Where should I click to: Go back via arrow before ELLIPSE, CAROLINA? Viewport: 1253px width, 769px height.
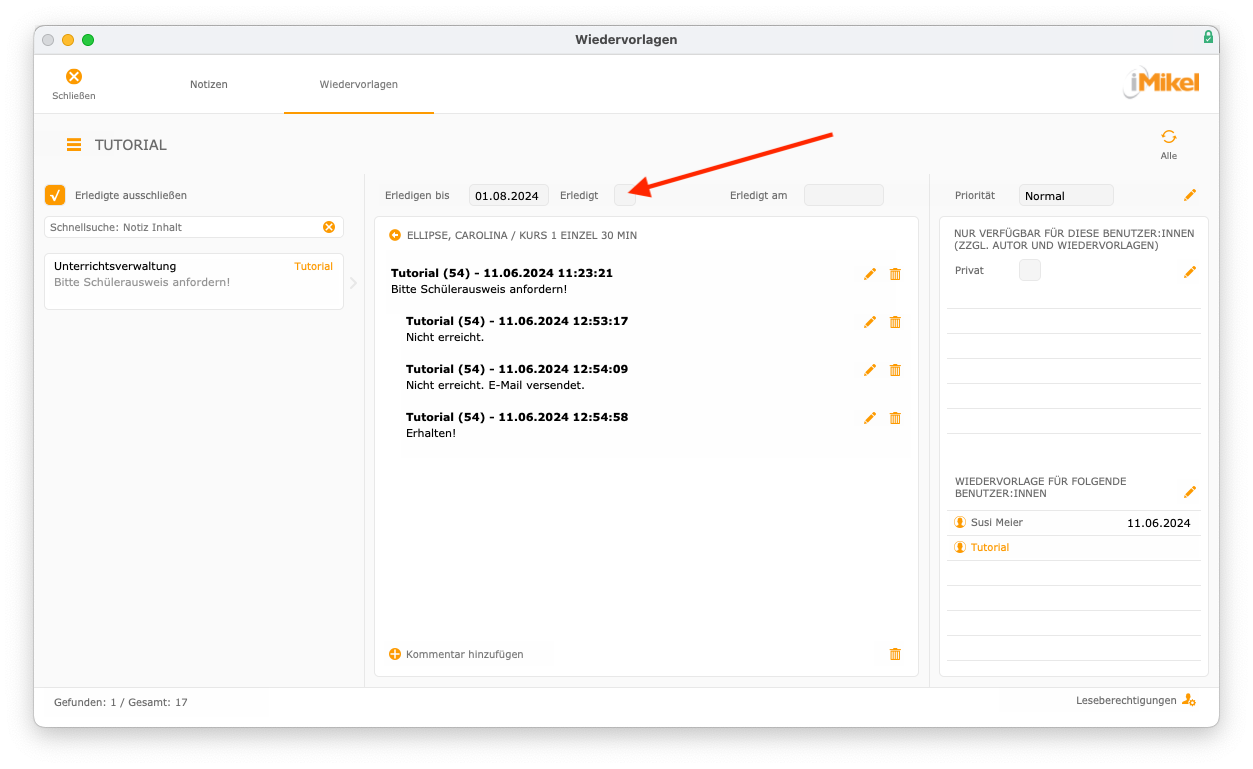395,236
